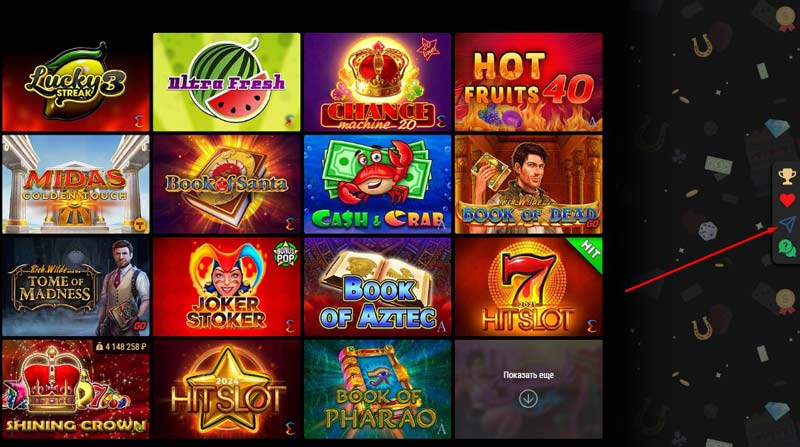This screenshot has height=447, width=800.
Task: Select the Hot Fruits 40 game
Action: [x=529, y=82]
